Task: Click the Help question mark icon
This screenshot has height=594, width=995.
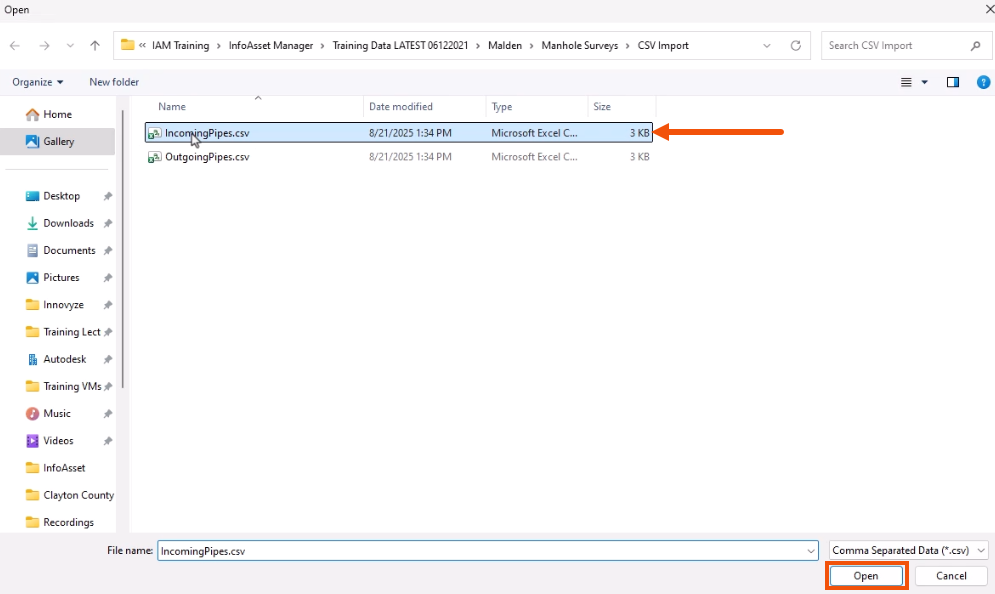Action: (x=983, y=82)
